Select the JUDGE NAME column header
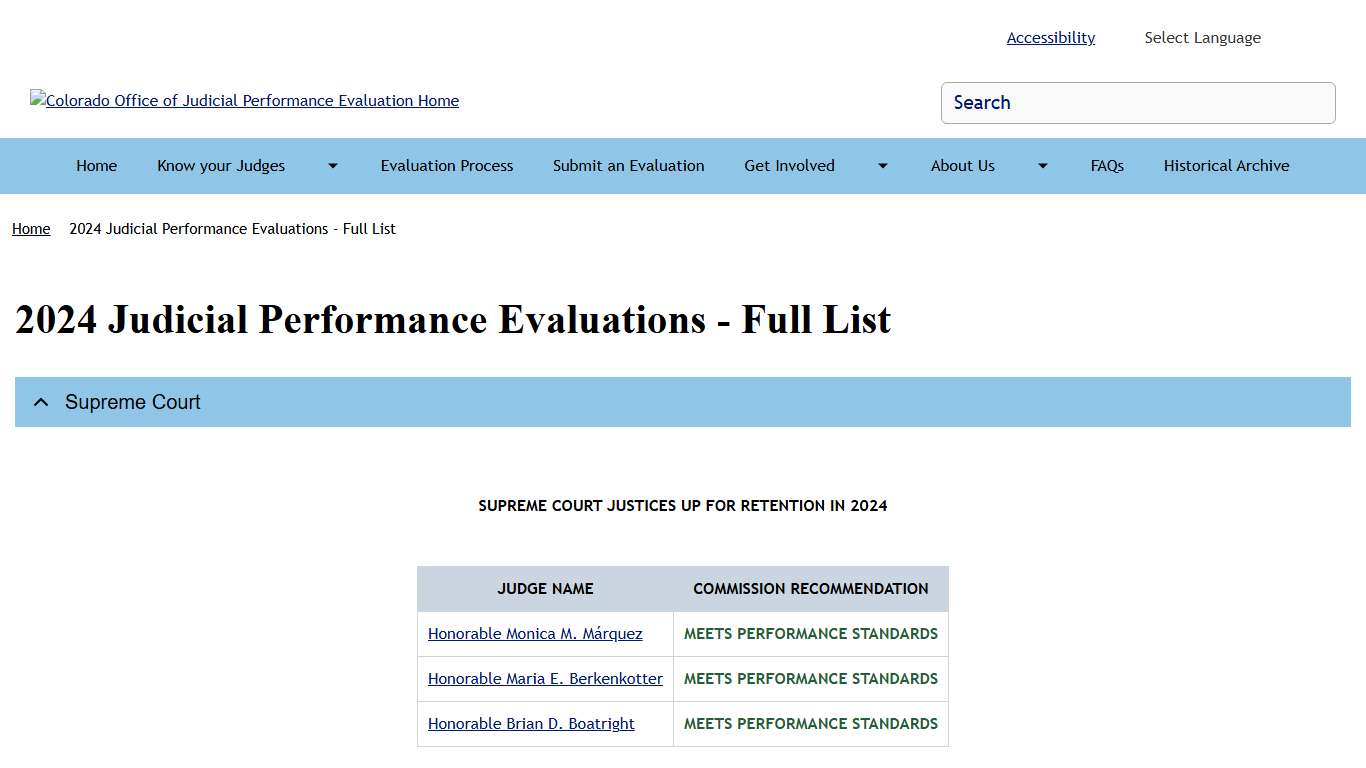 click(x=545, y=589)
